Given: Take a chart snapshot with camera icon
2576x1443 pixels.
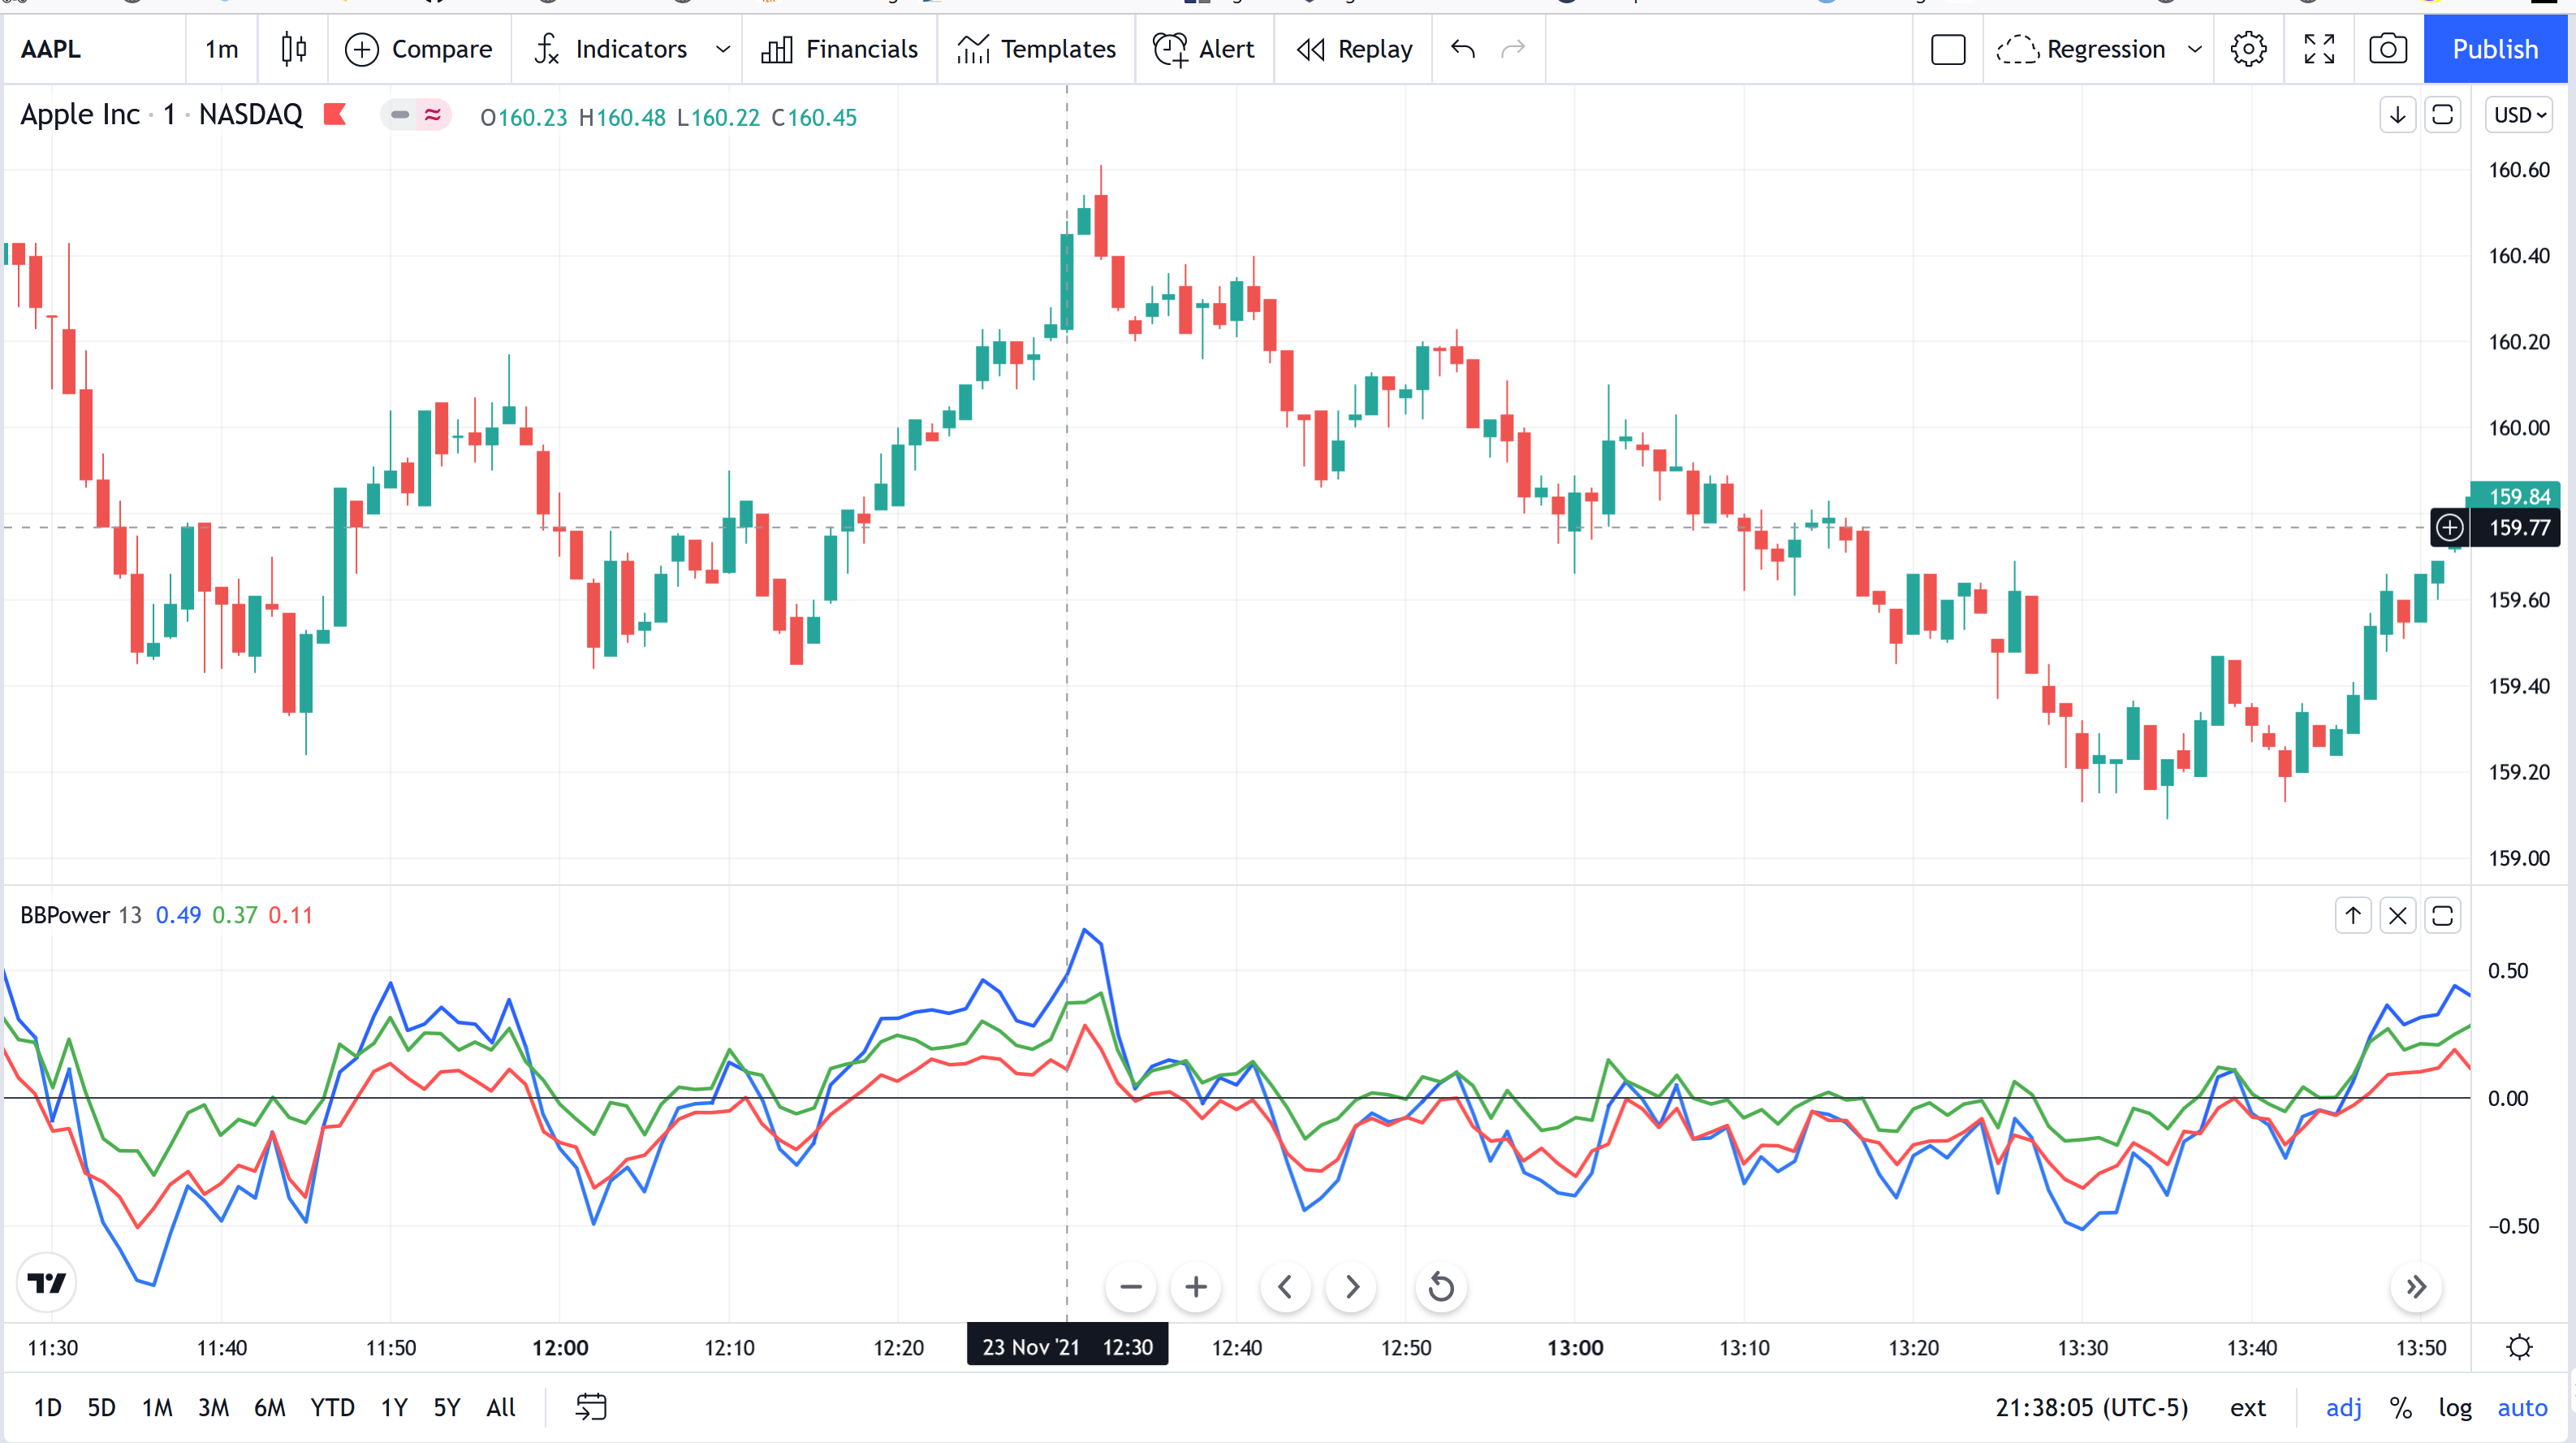Looking at the screenshot, I should [2388, 49].
